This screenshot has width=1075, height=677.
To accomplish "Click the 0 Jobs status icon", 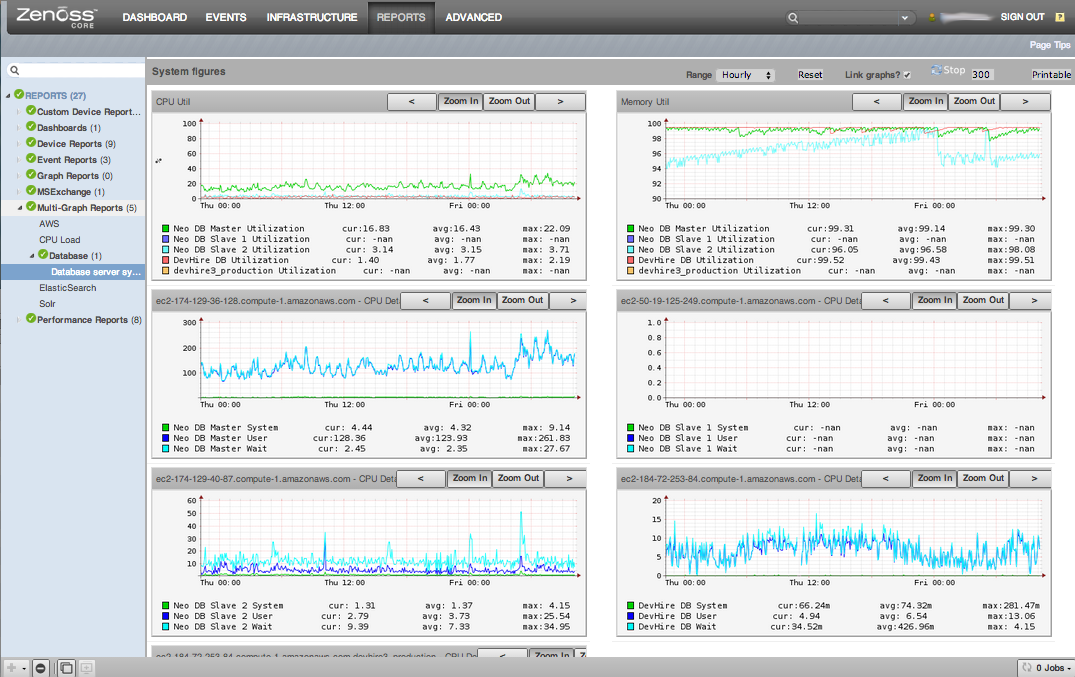I will (x=1027, y=667).
